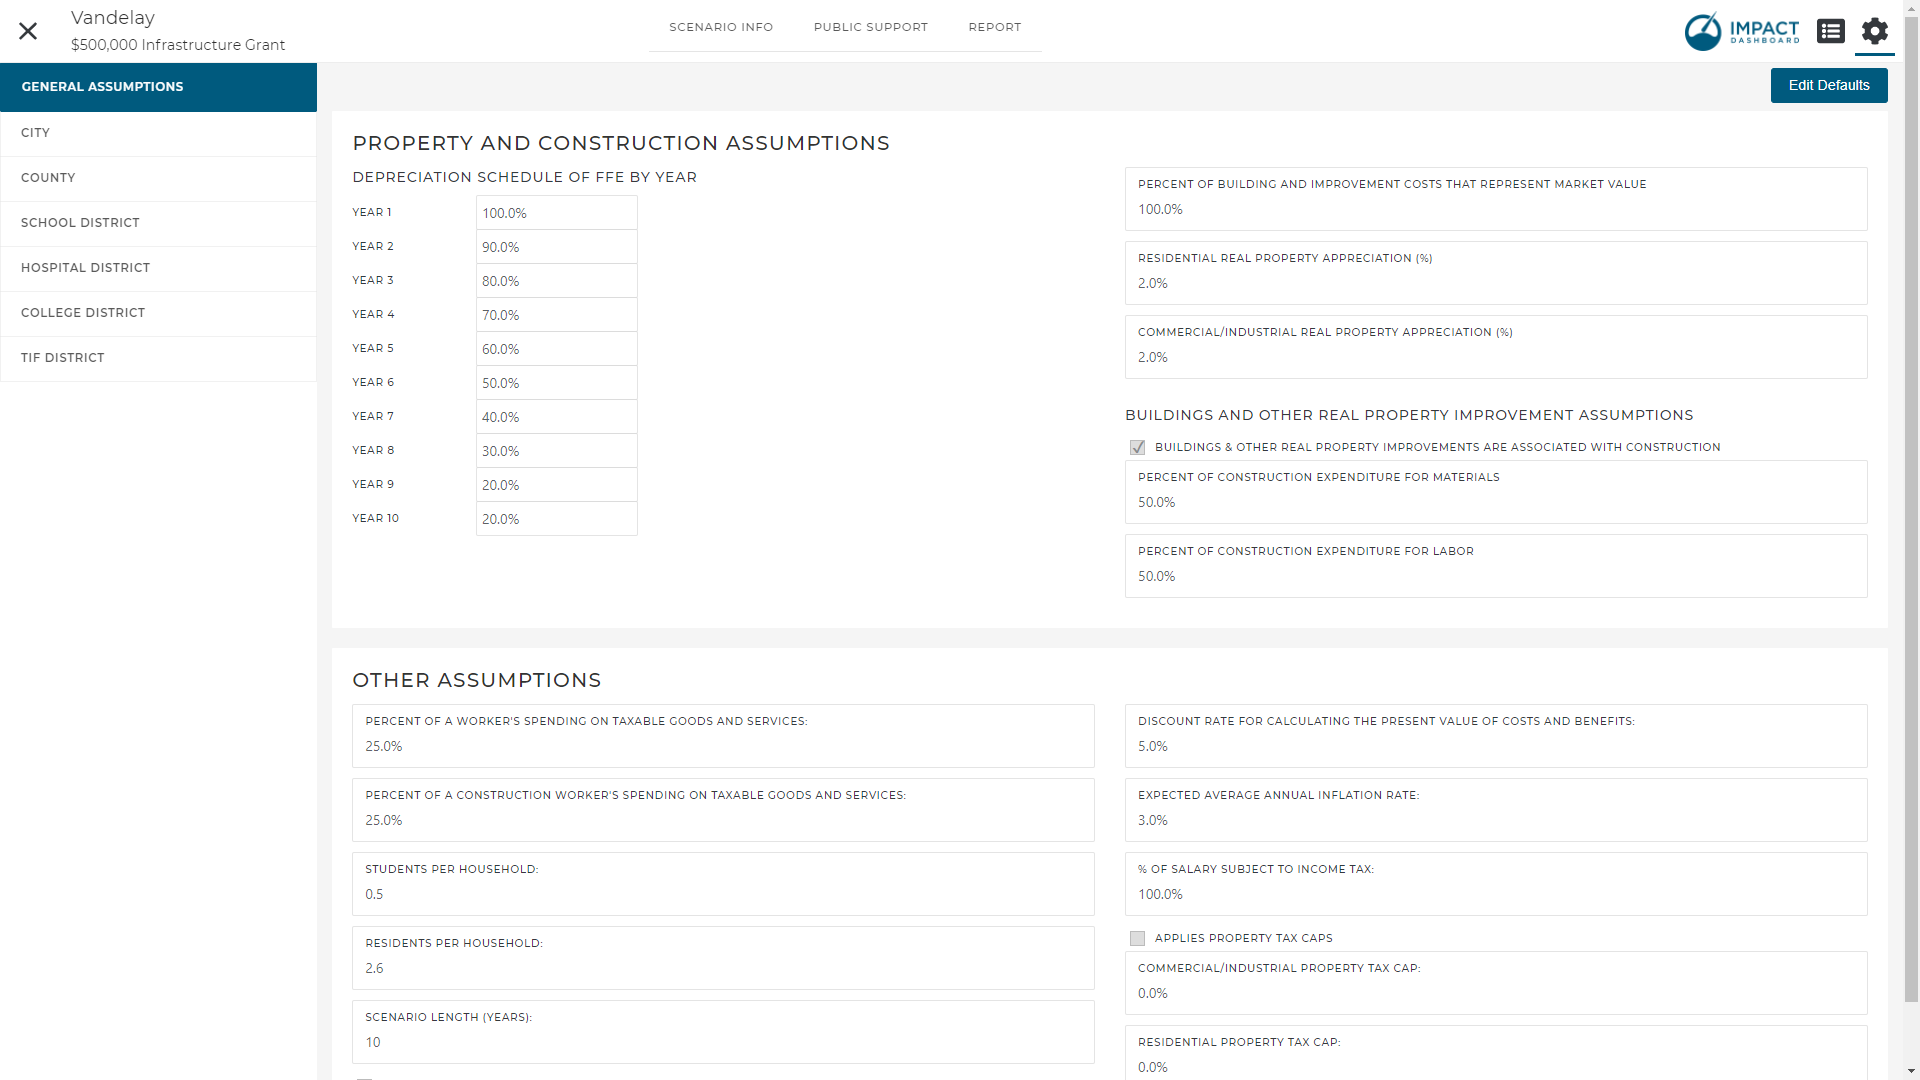Open the list view icon

tap(1831, 31)
